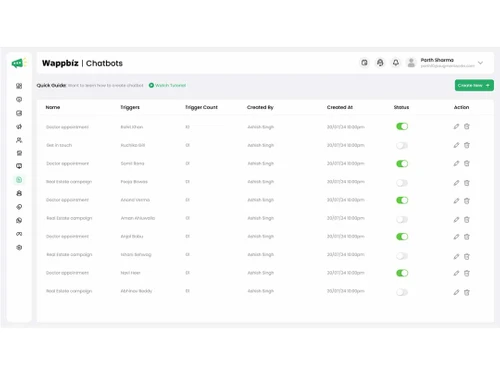
Task: Click the Status column header
Action: tap(401, 107)
